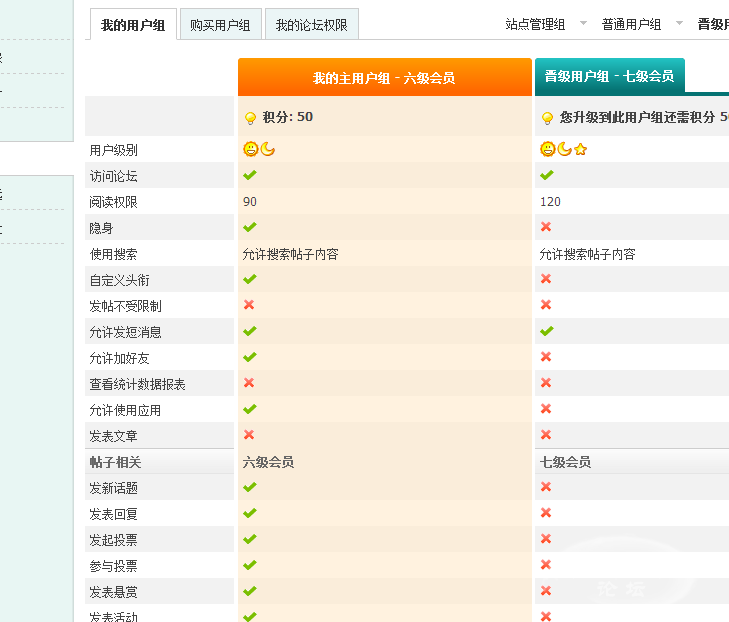Click the 隐身 red cross for 七级会员
Image resolution: width=729 pixels, height=622 pixels.
point(546,227)
